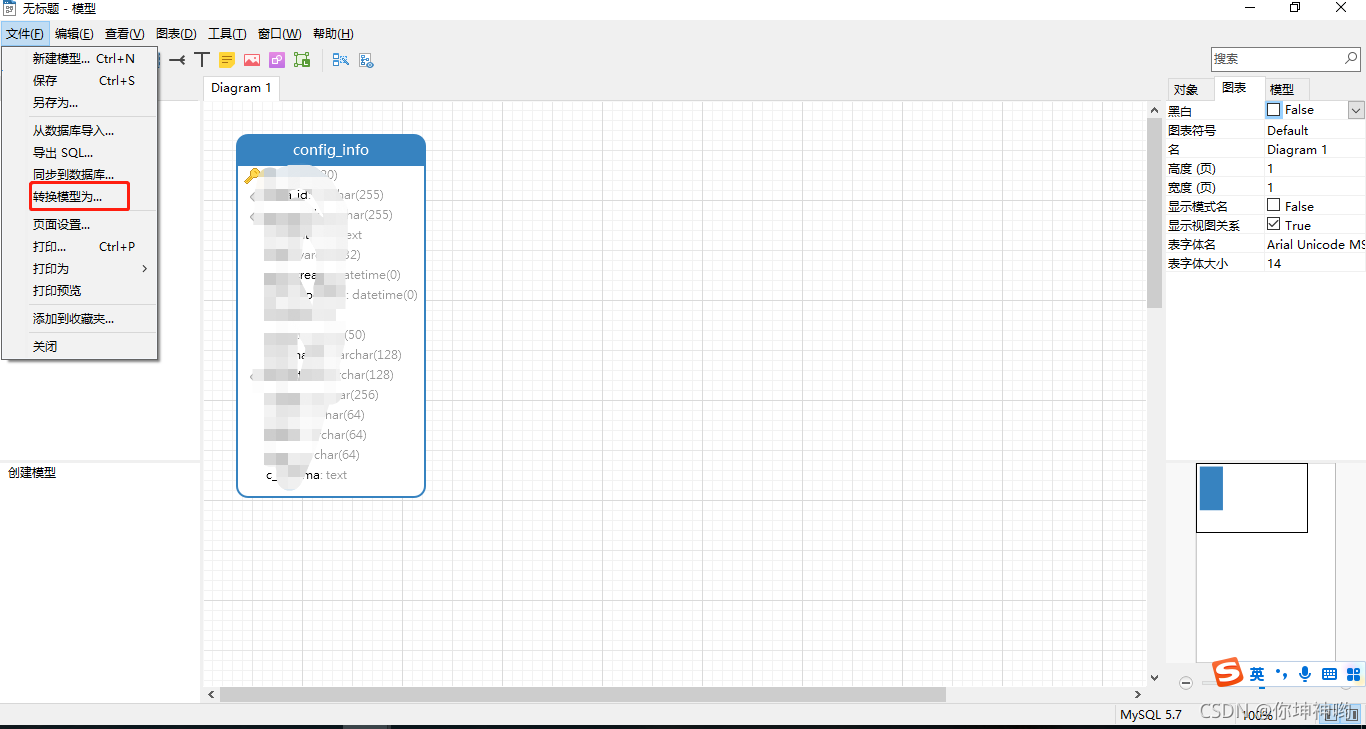Toggle the 显示视图关系 checkbox
This screenshot has height=729, width=1366.
tap(1273, 224)
